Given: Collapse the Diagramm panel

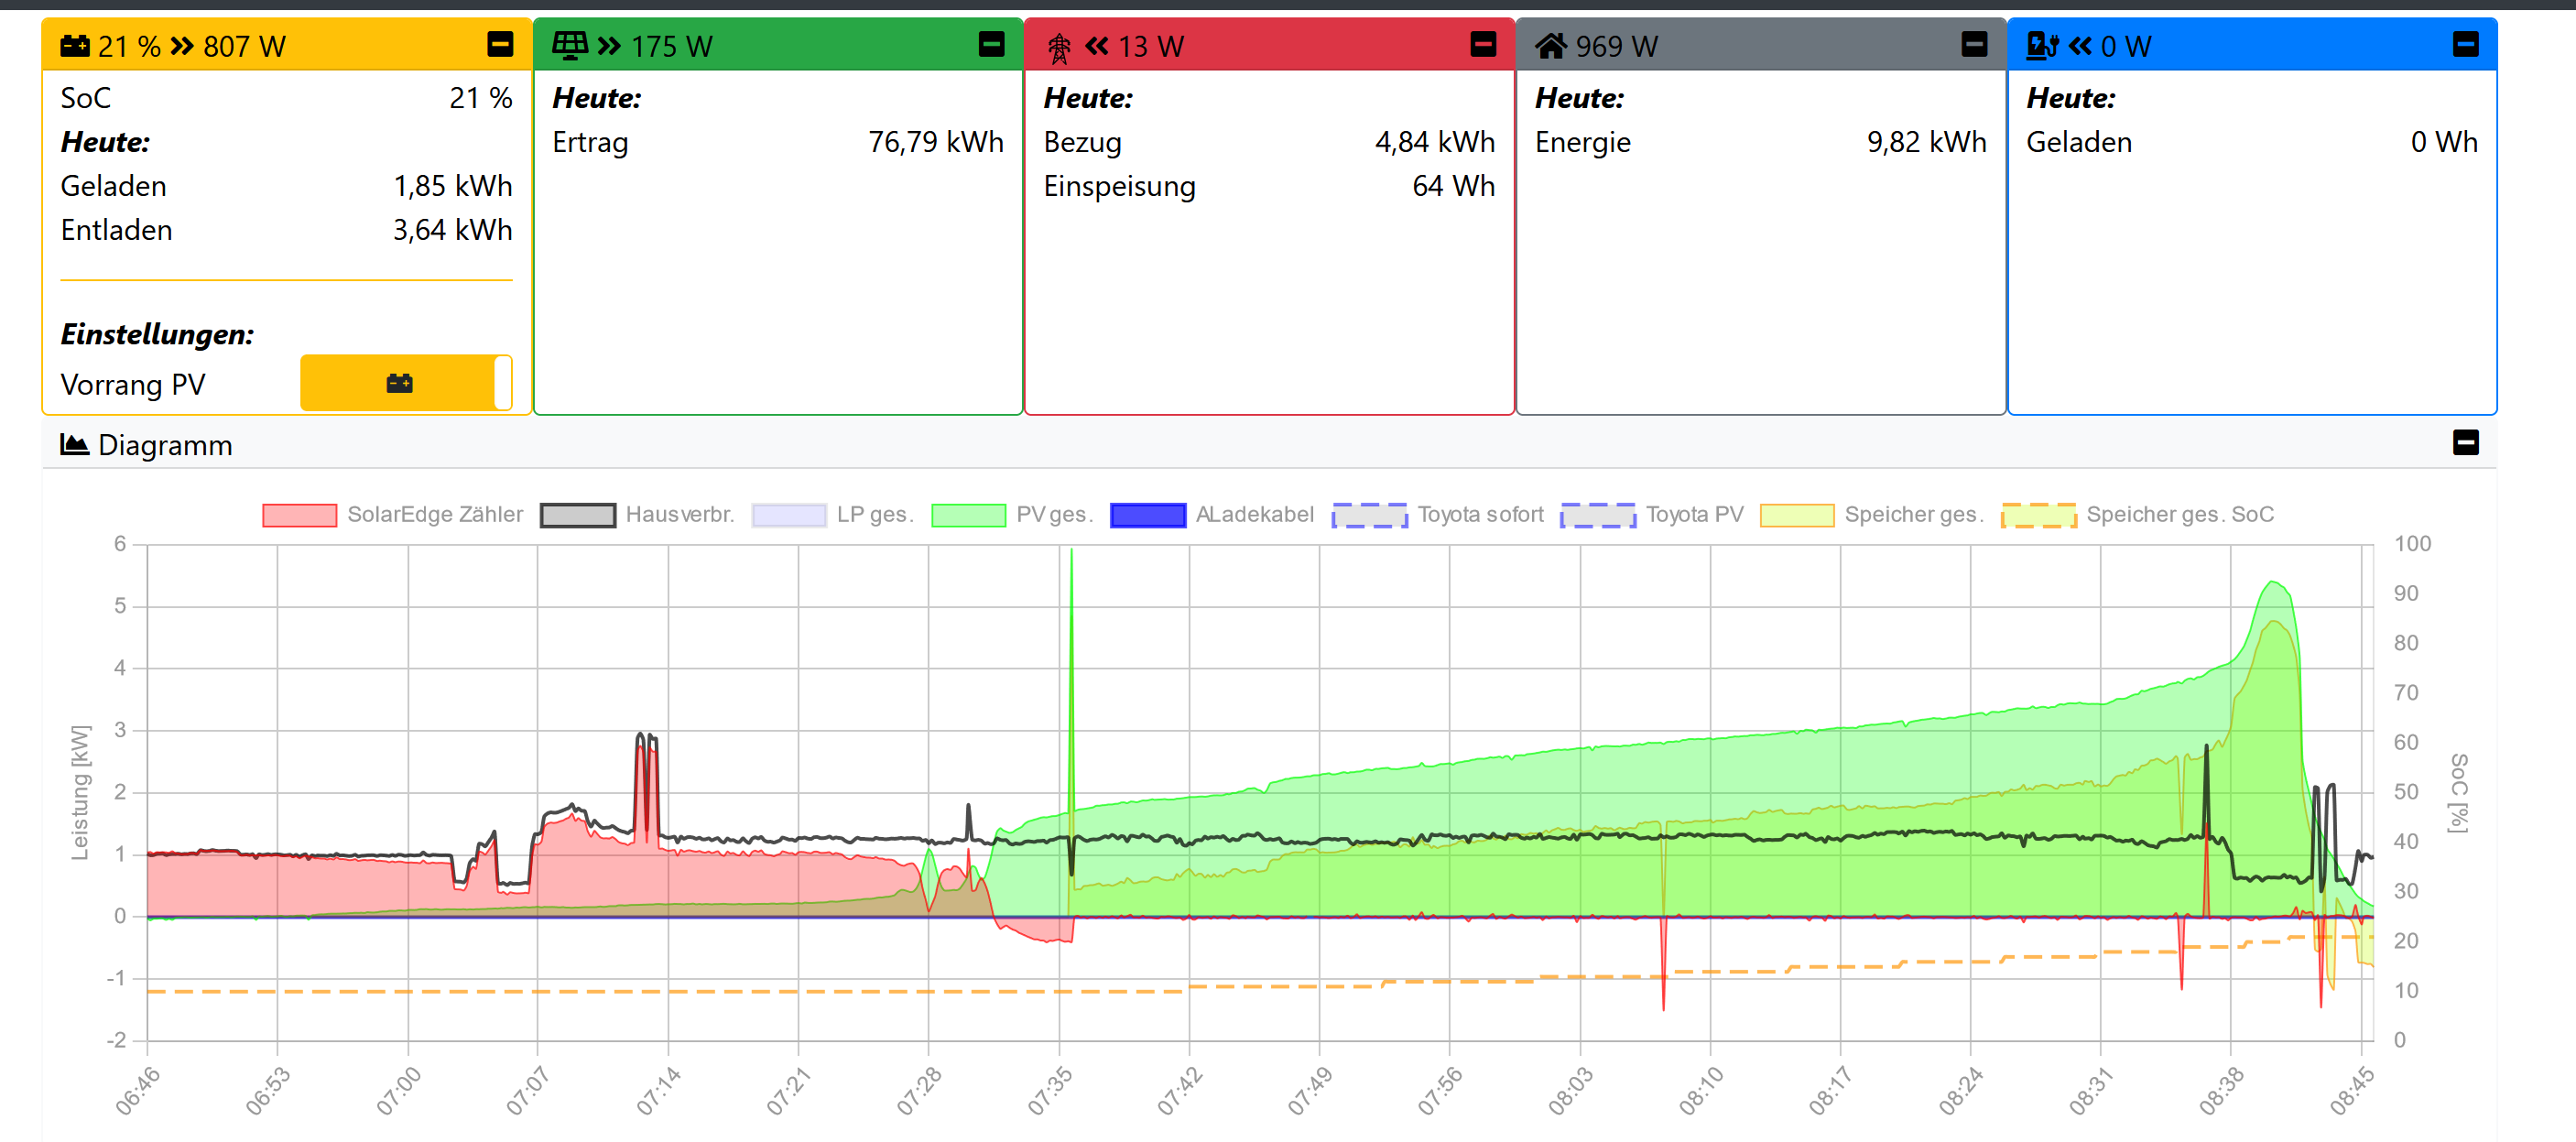Looking at the screenshot, I should [2465, 442].
